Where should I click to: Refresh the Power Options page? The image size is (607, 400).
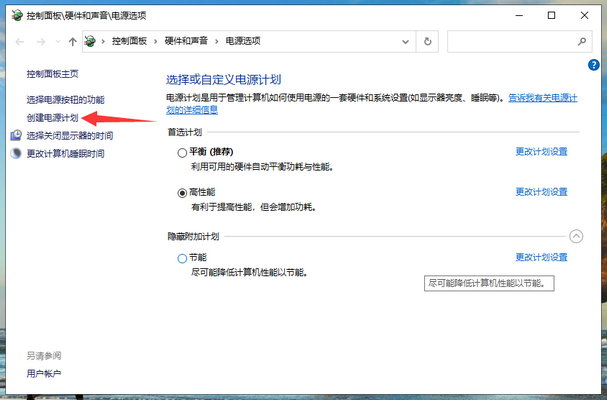[x=427, y=41]
